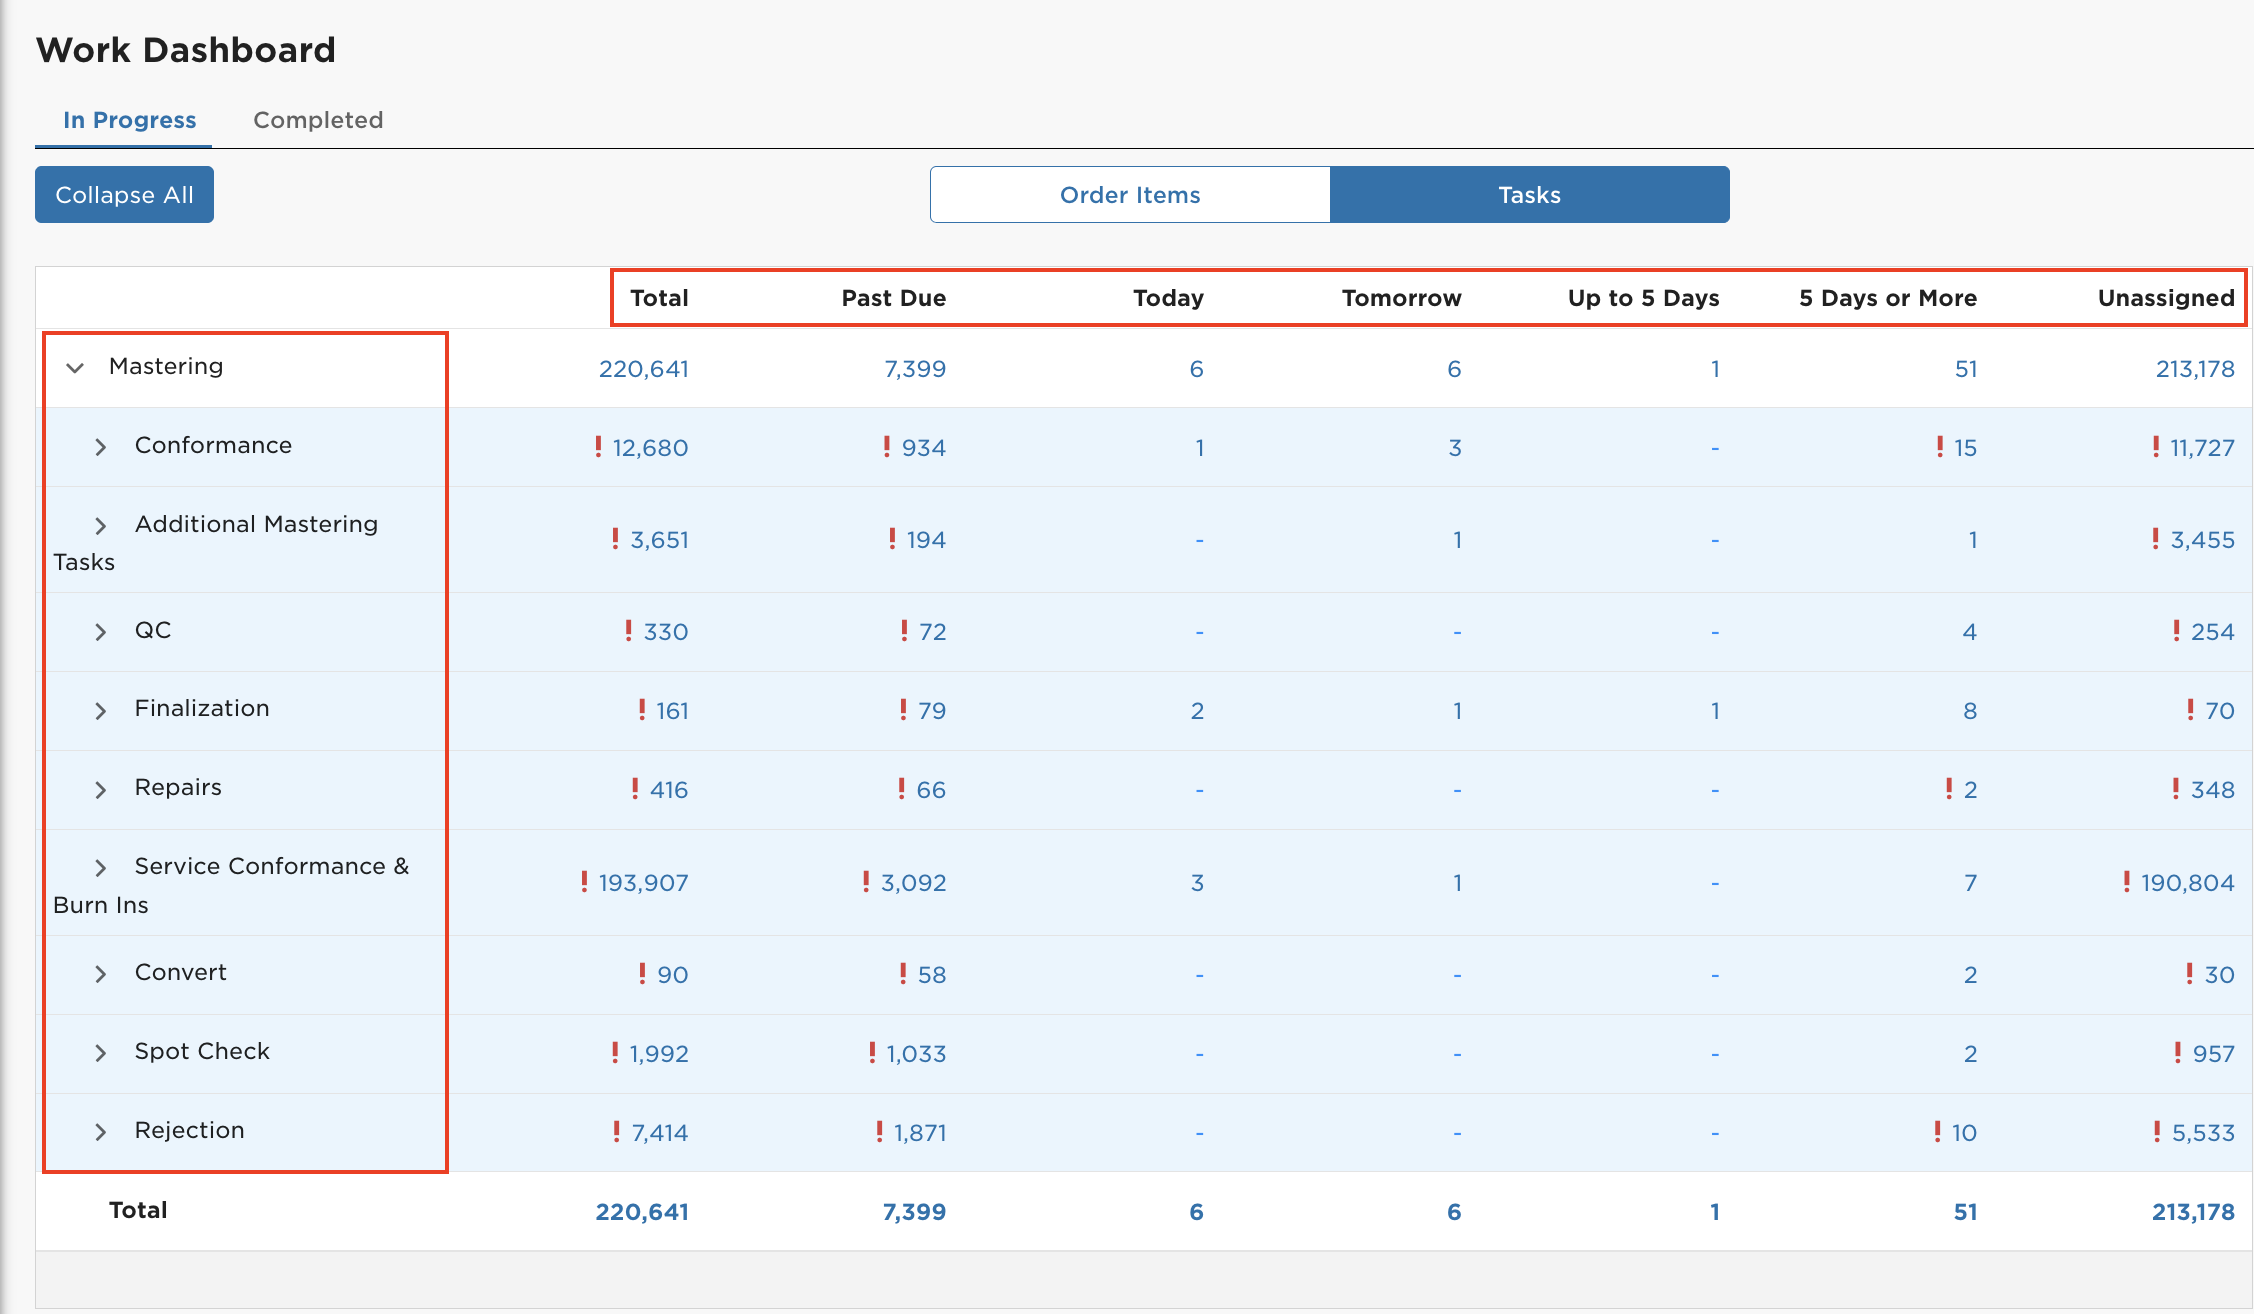Open Rejection 5 Days or More 10
The image size is (2254, 1314).
point(1964,1133)
